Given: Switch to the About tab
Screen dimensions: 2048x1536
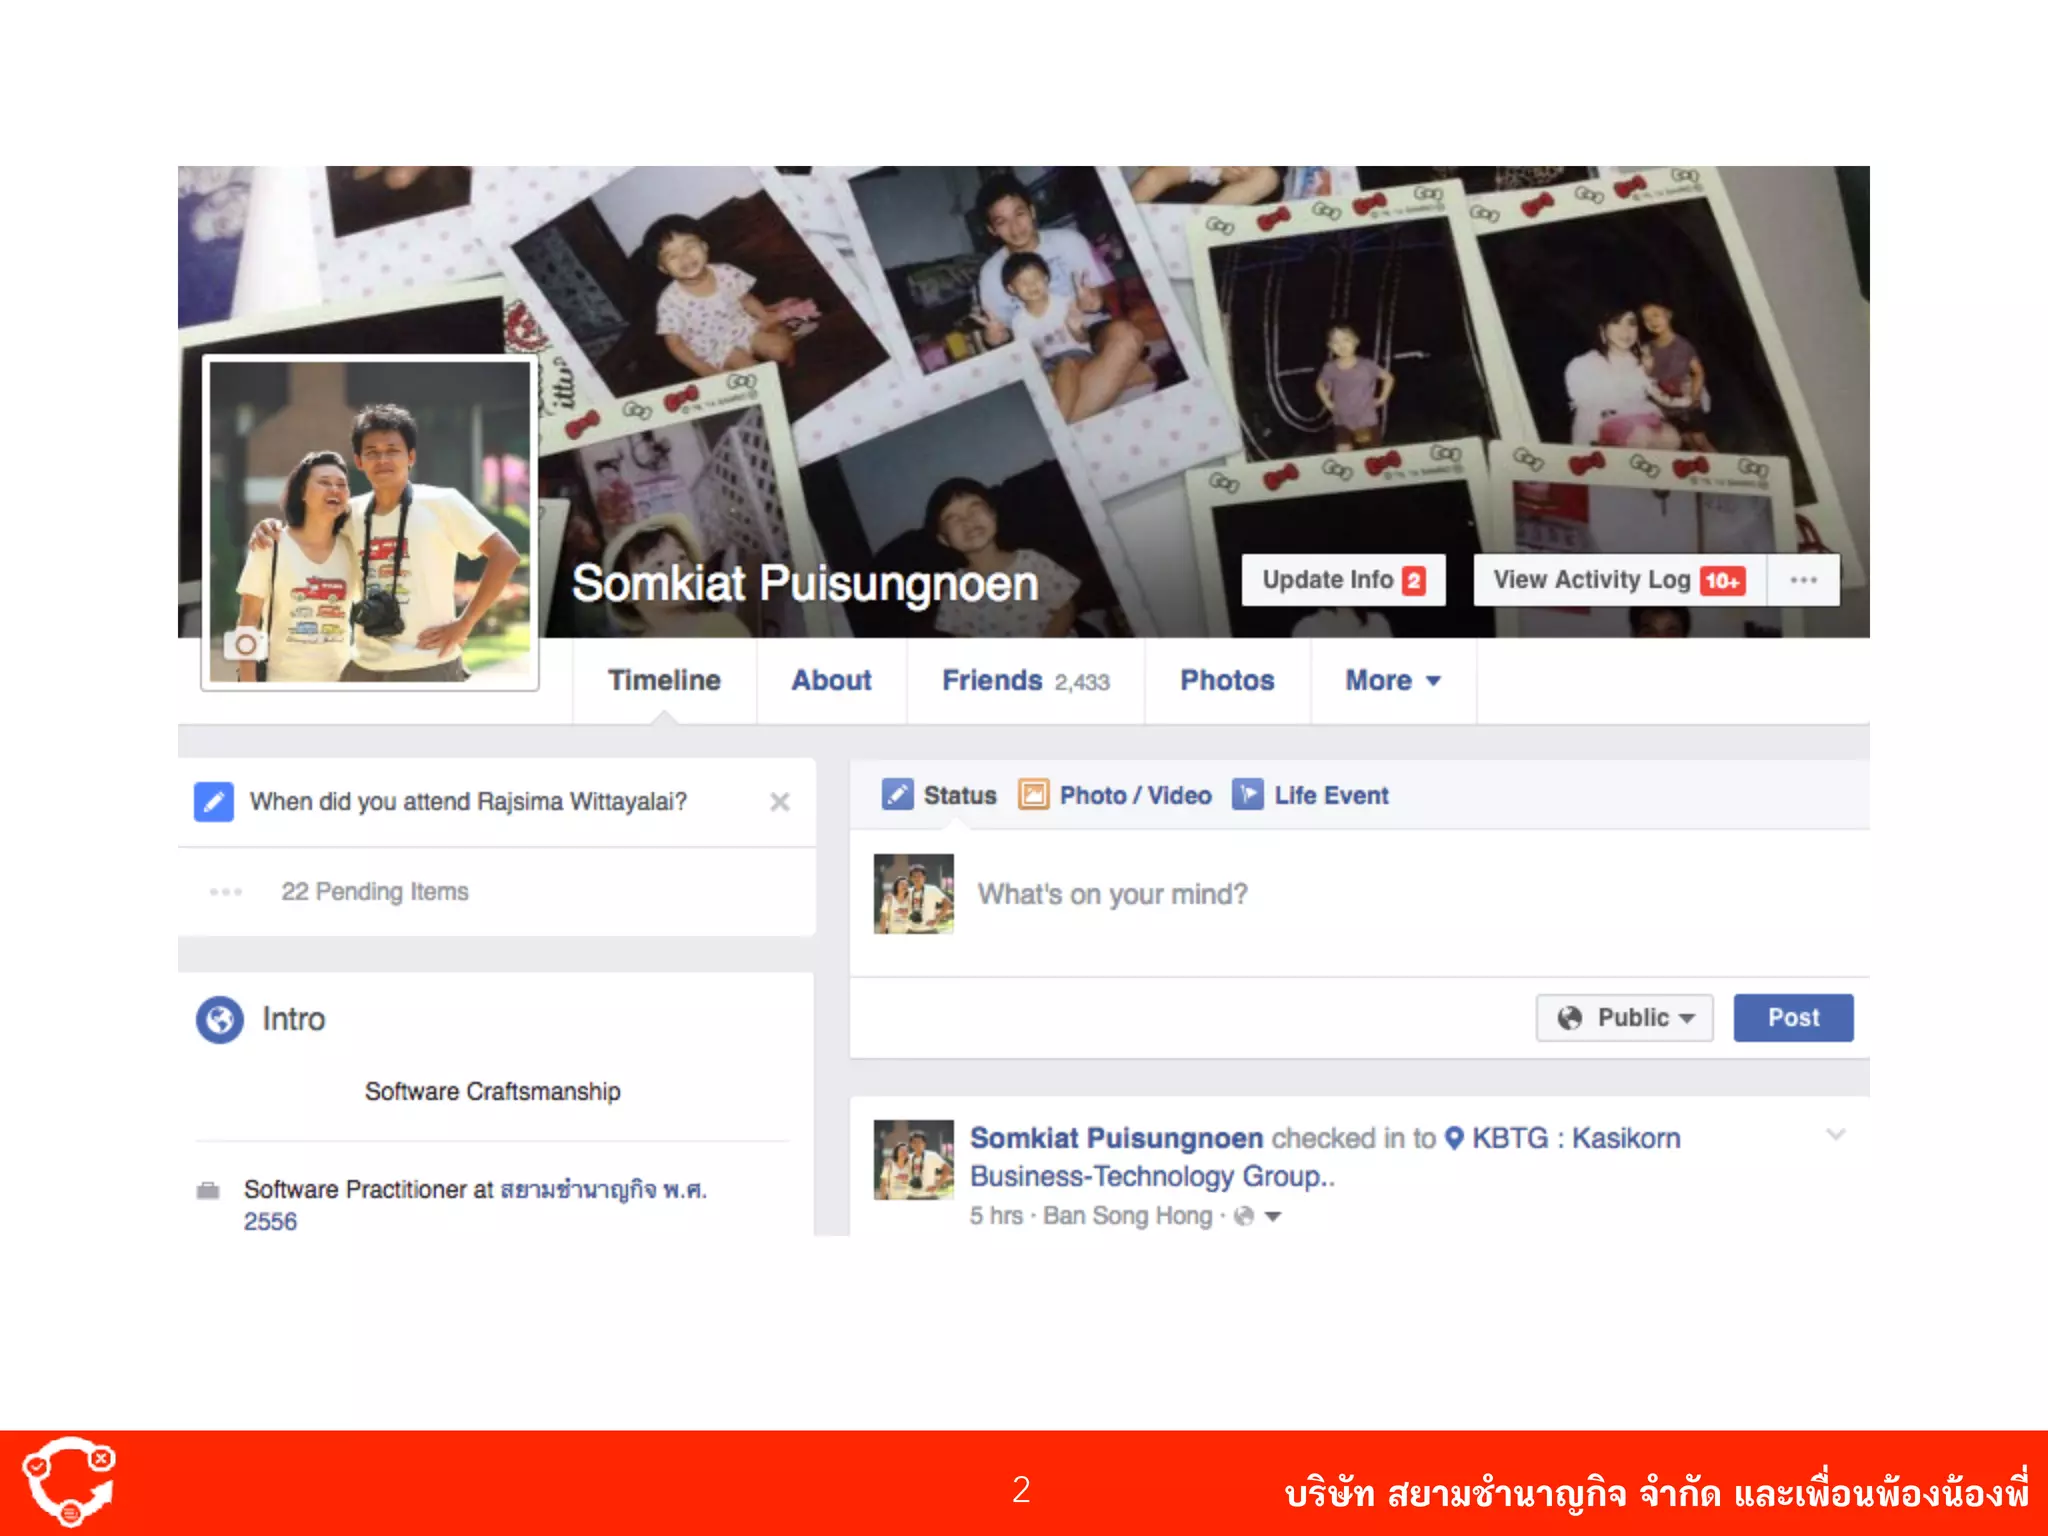Looking at the screenshot, I should coord(831,681).
